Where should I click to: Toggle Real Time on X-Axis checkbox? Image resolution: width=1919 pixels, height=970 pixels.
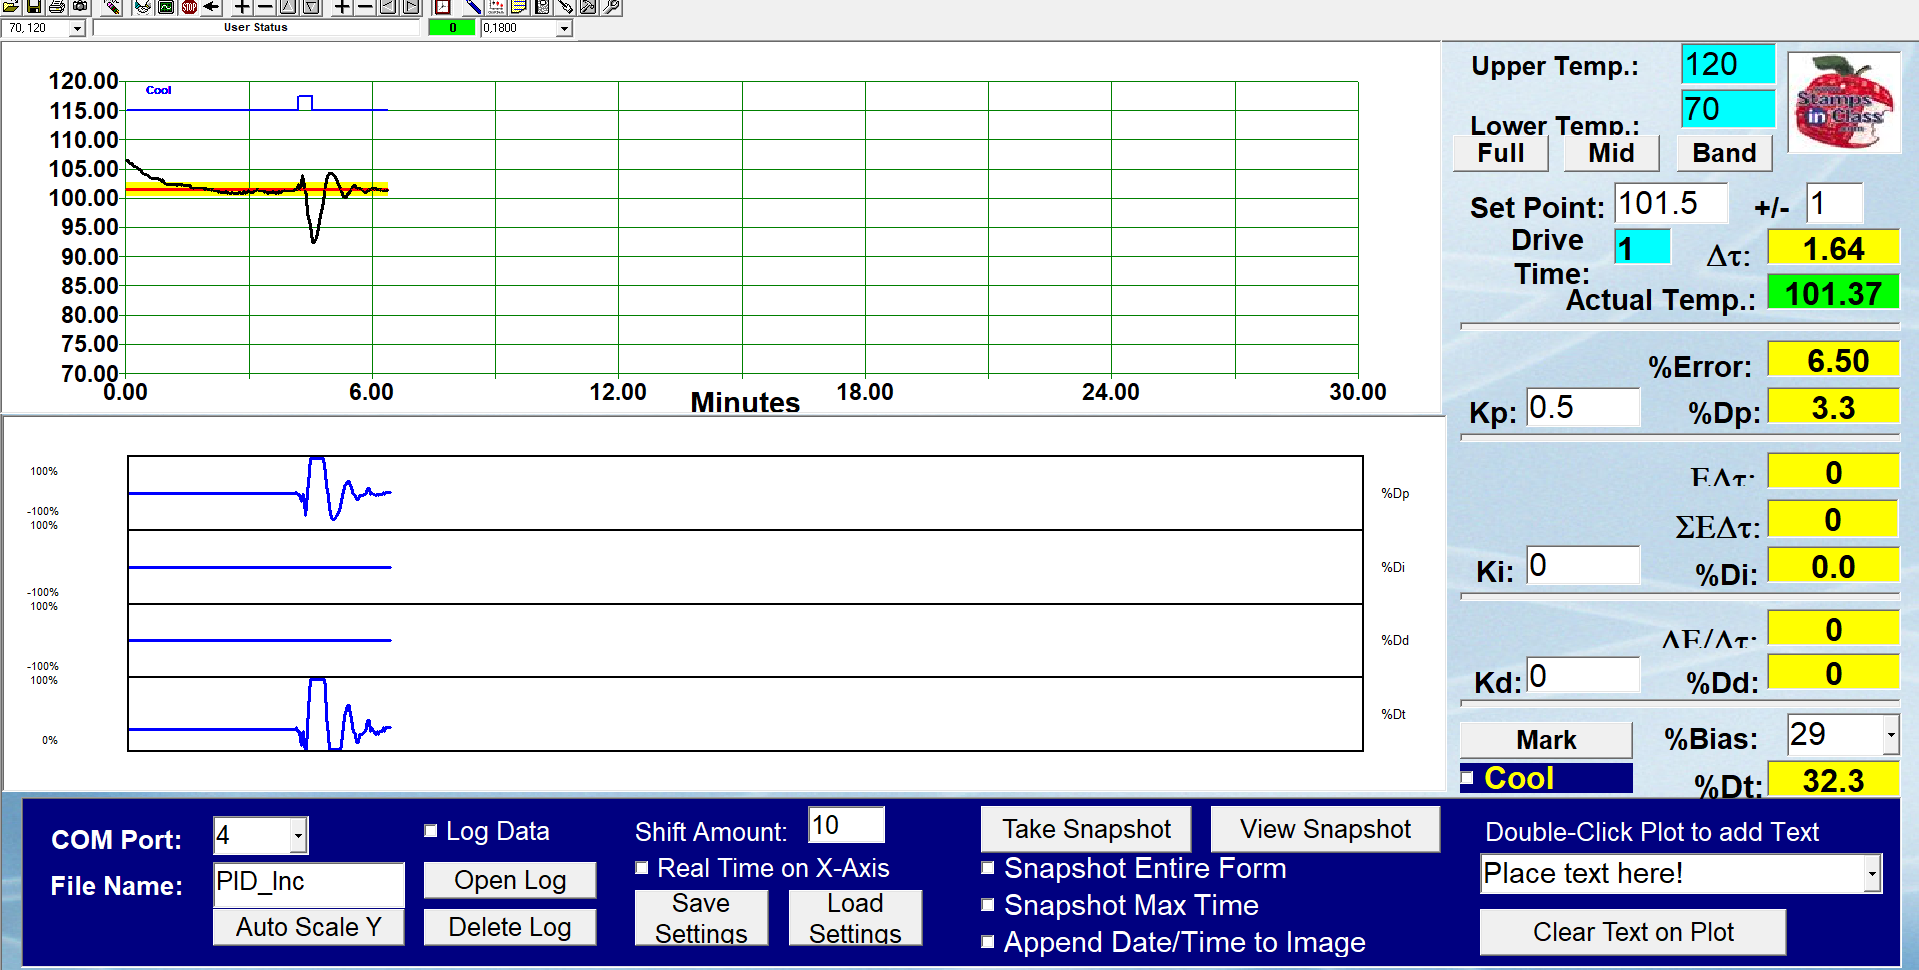pos(642,867)
